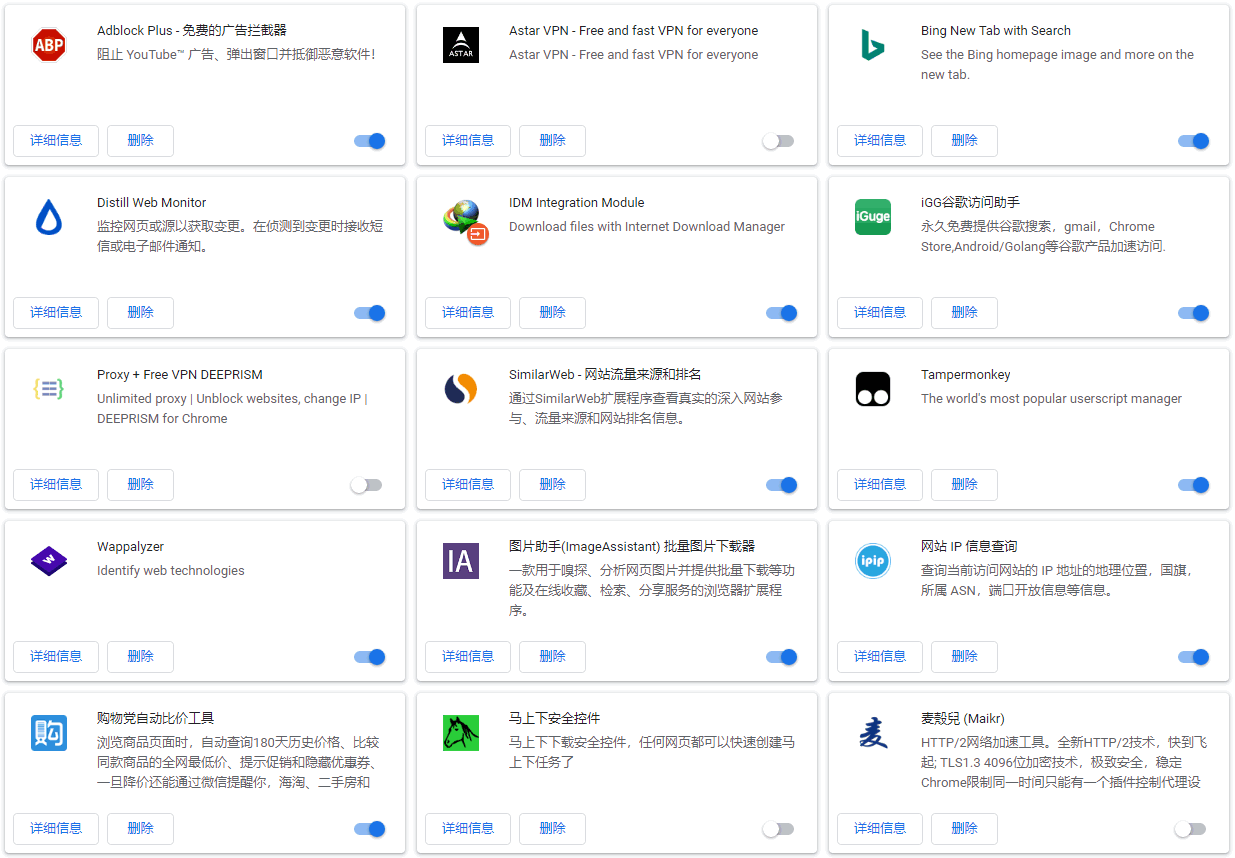Click the 购物党 blue shopping icon
The height and width of the screenshot is (858, 1235).
coord(49,733)
